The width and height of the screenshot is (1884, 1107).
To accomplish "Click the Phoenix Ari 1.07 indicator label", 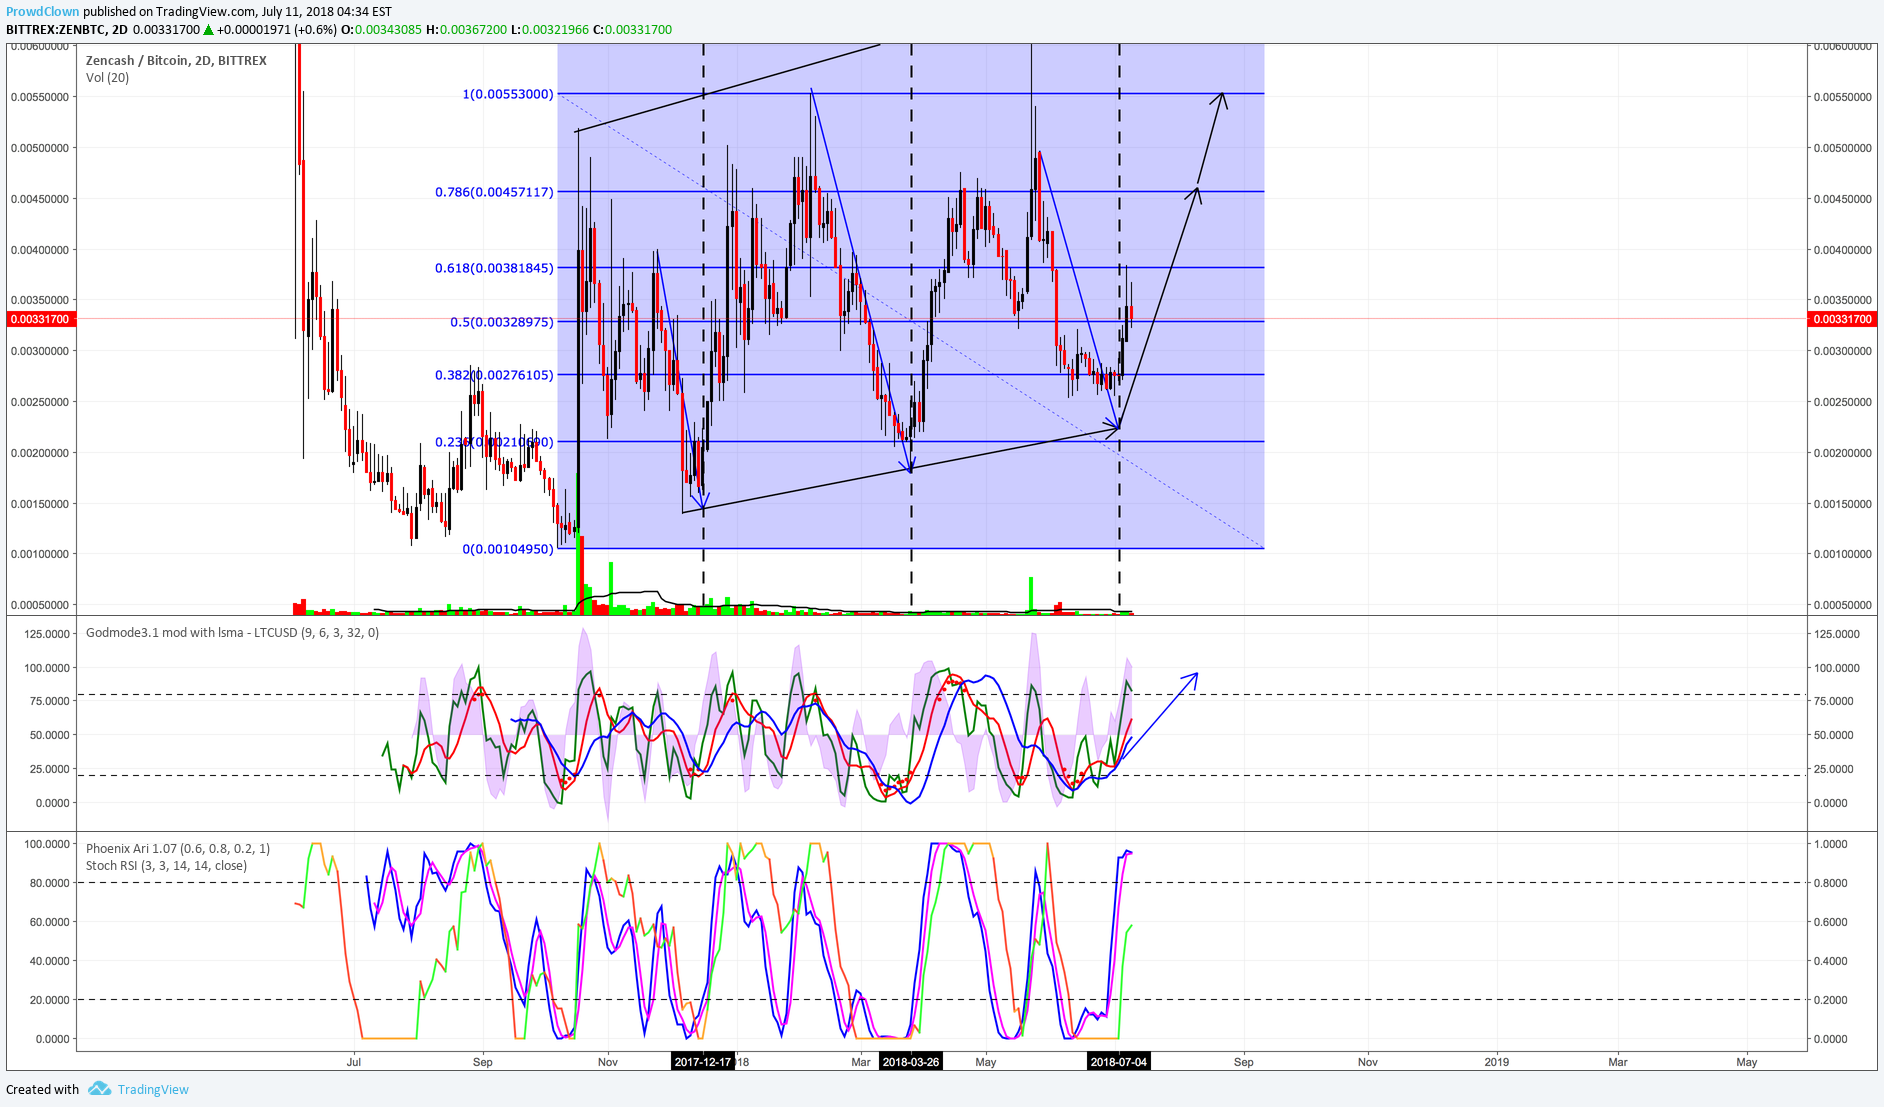I will (178, 849).
